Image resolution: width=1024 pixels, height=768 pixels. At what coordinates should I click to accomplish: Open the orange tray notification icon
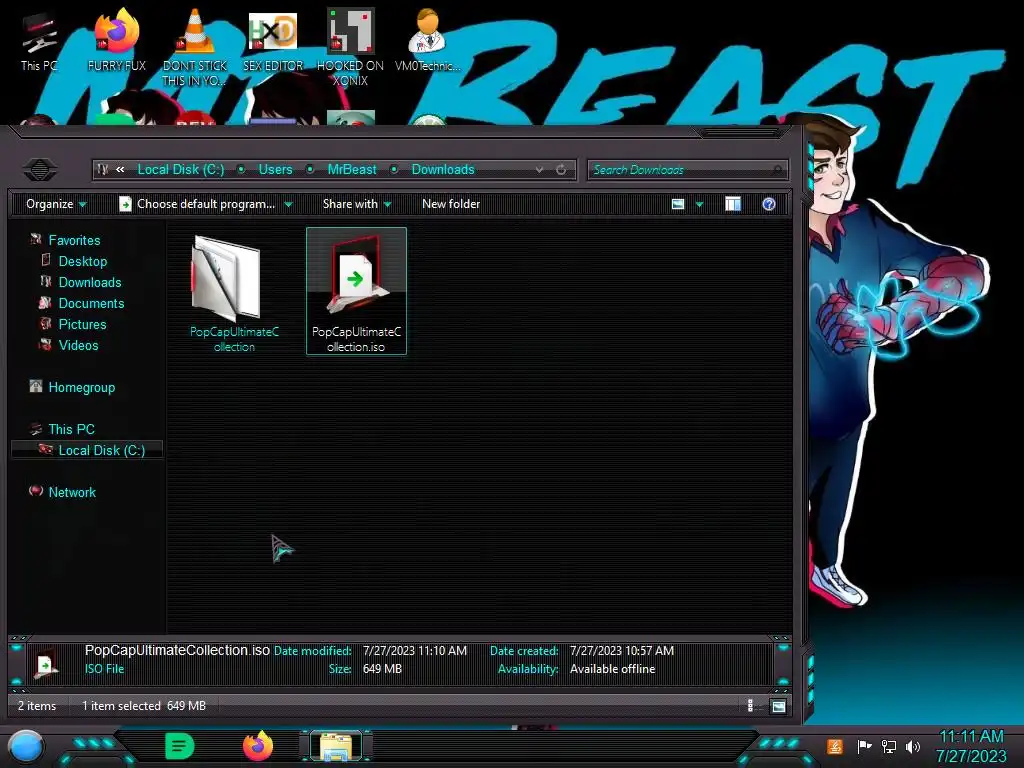[x=835, y=746]
